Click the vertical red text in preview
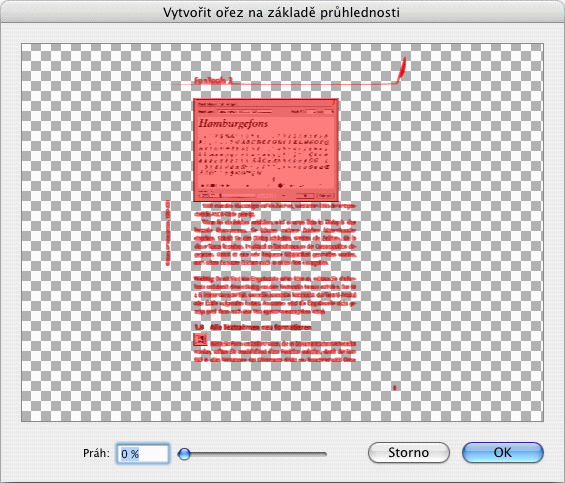Viewport: 565px width, 483px height. pyautogui.click(x=168, y=233)
